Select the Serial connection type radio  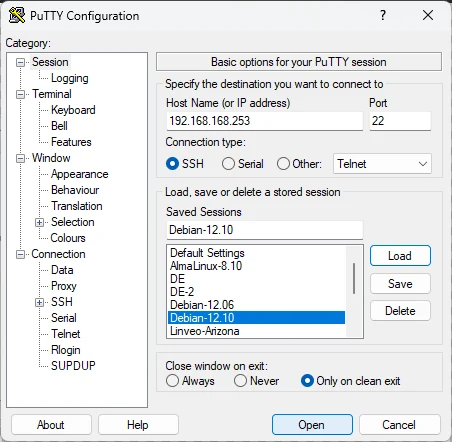coord(228,164)
